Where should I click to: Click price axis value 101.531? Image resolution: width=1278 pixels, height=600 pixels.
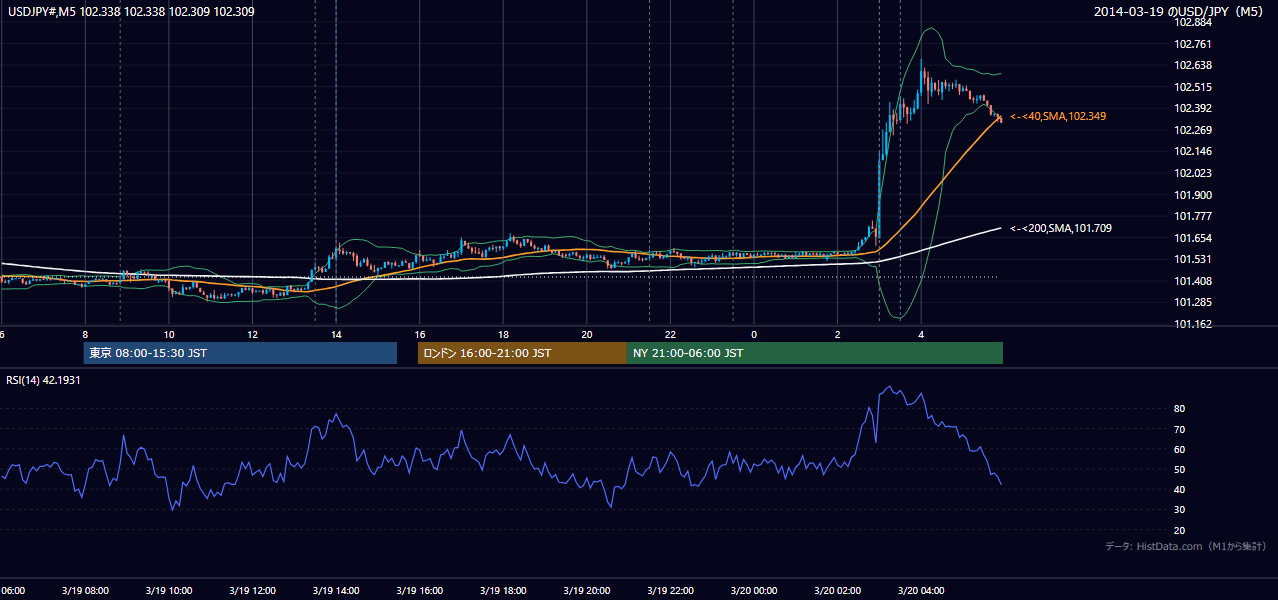1192,259
